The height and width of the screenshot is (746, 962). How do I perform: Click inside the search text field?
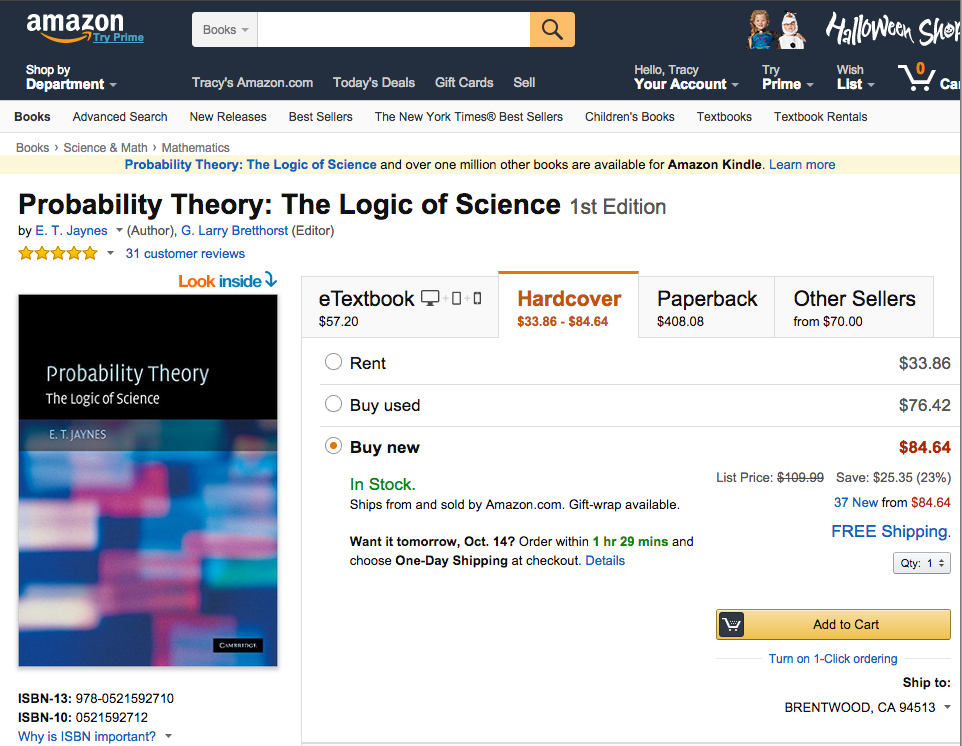(393, 30)
